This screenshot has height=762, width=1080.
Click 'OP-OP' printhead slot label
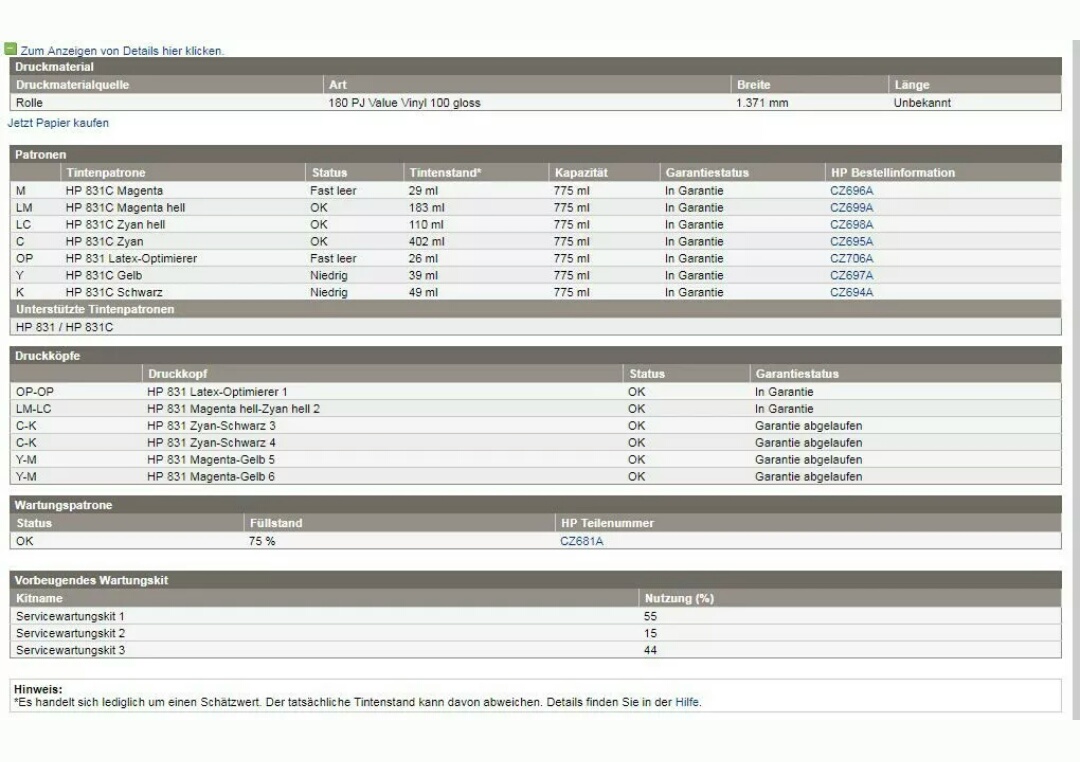pyautogui.click(x=34, y=392)
